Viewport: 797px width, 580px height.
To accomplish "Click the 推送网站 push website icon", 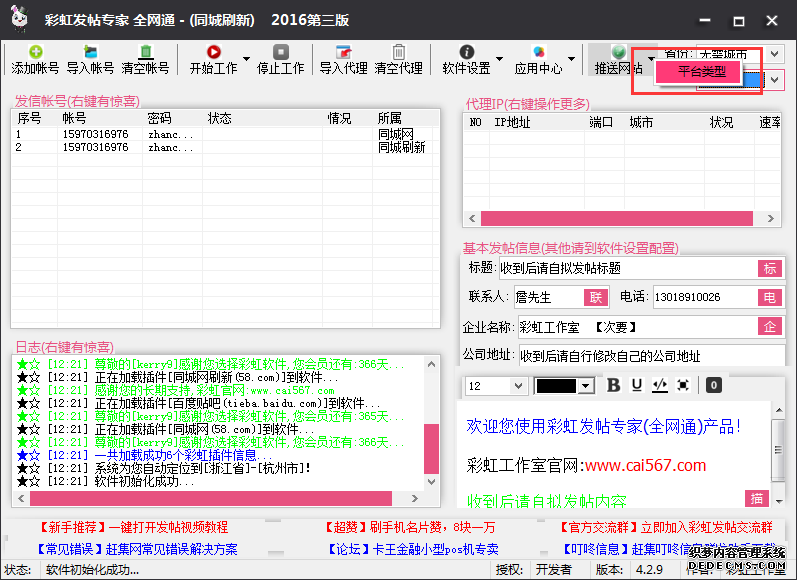I will (x=619, y=52).
